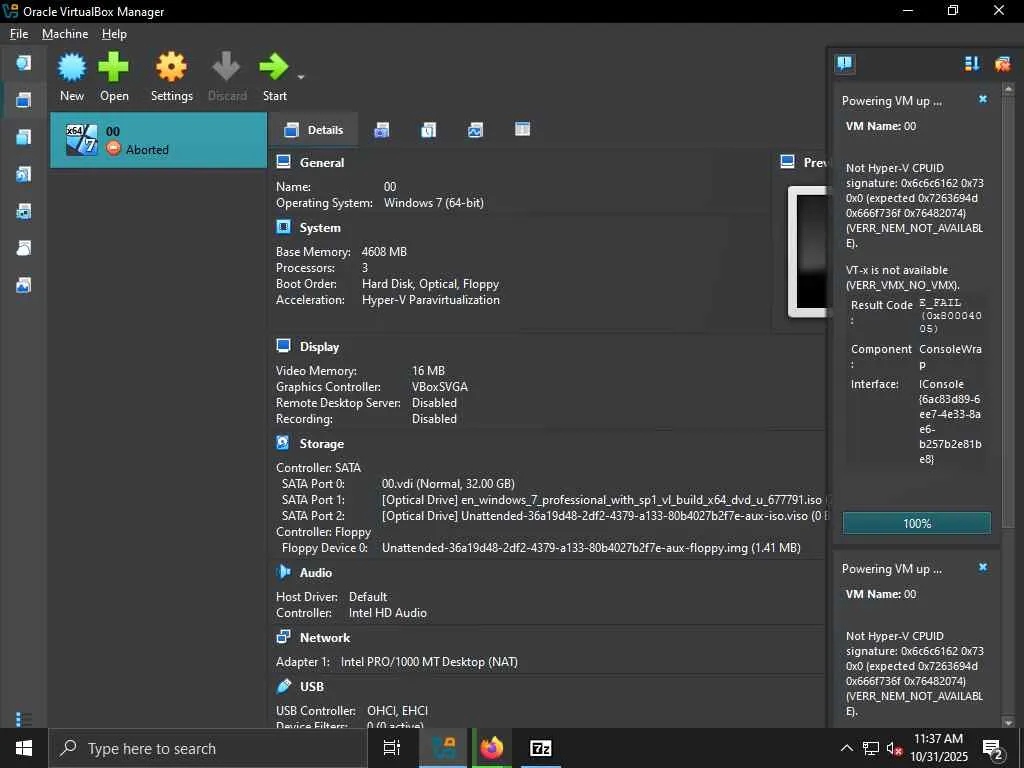Click the 100% progress bar
The image size is (1024, 768).
(916, 523)
